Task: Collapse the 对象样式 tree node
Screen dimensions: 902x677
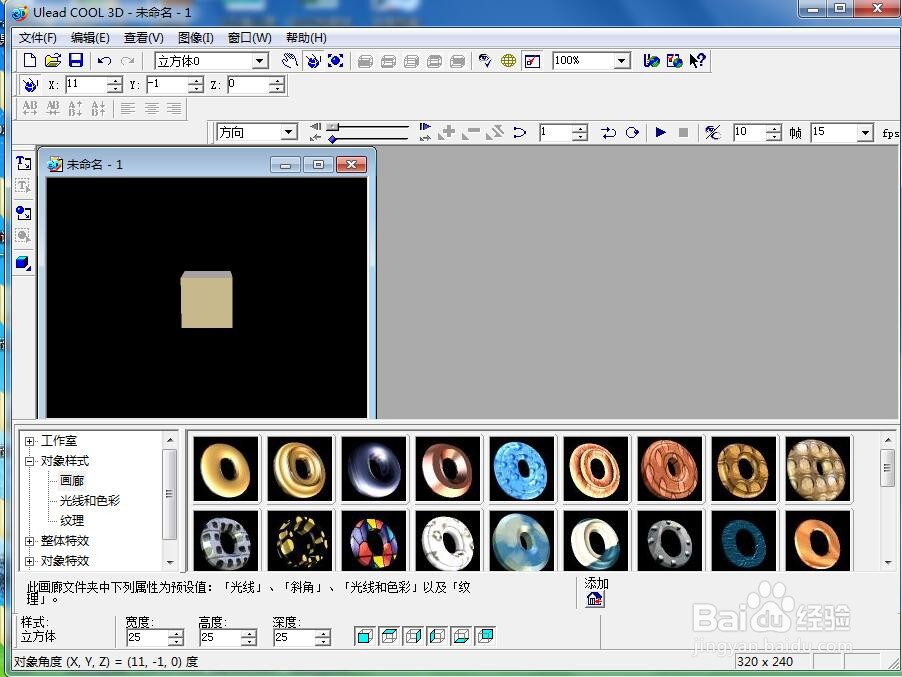Action: (29, 461)
